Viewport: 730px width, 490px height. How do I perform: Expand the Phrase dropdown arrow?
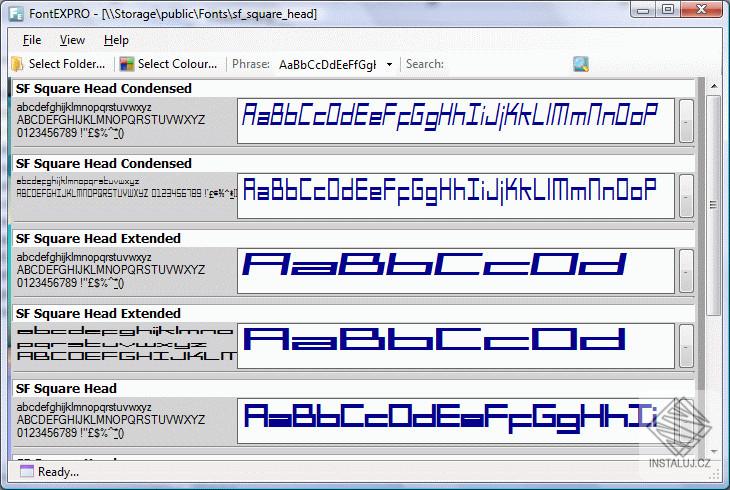389,64
